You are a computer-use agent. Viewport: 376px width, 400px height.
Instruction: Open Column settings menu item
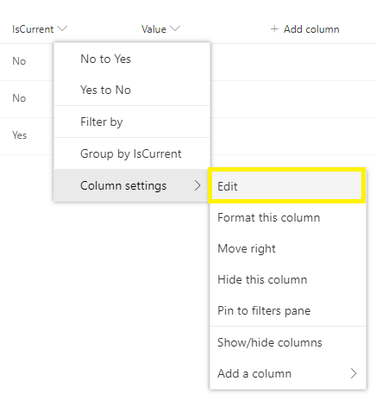coord(132,185)
